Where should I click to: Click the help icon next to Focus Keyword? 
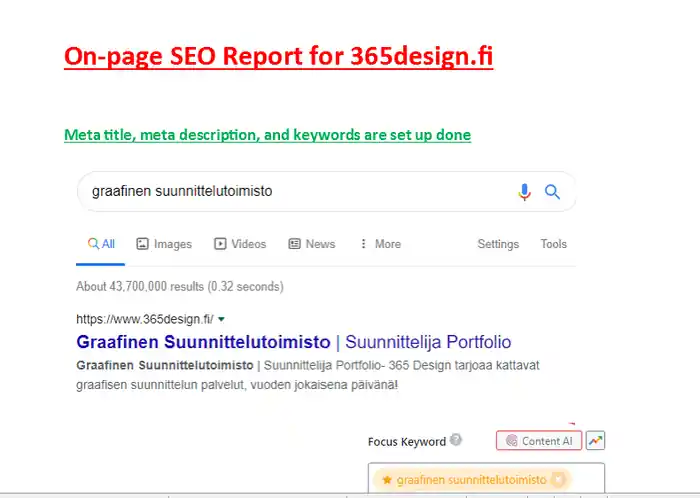[x=456, y=440]
